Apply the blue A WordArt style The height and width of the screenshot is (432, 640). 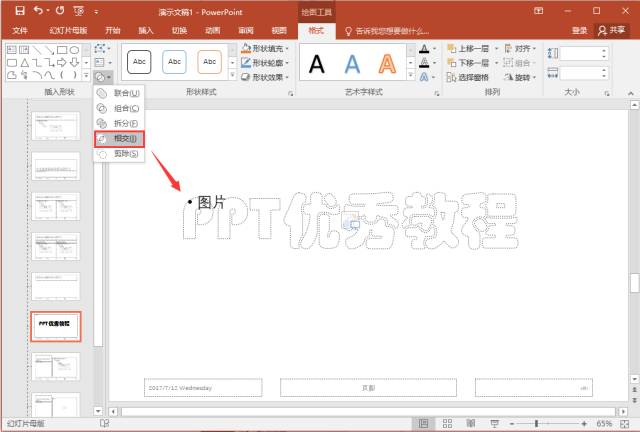coord(352,64)
